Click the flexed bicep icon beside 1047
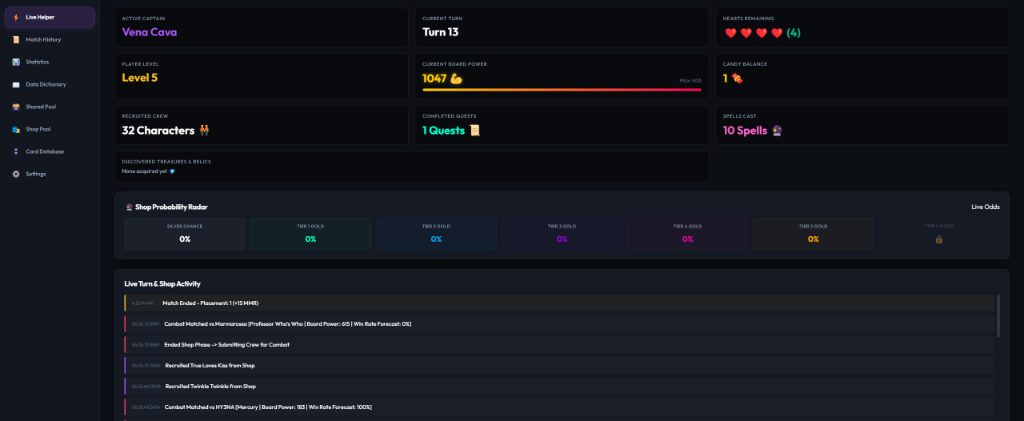The image size is (1024, 421). (x=456, y=78)
